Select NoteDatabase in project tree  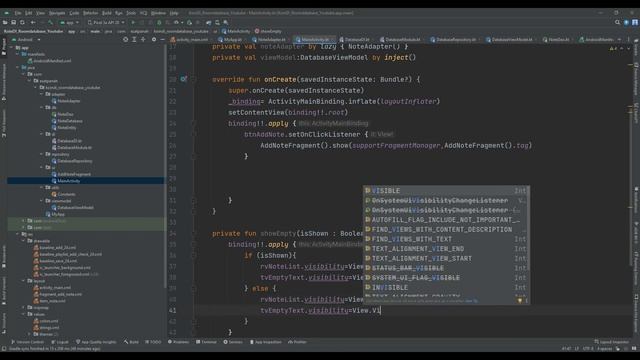(x=67, y=121)
